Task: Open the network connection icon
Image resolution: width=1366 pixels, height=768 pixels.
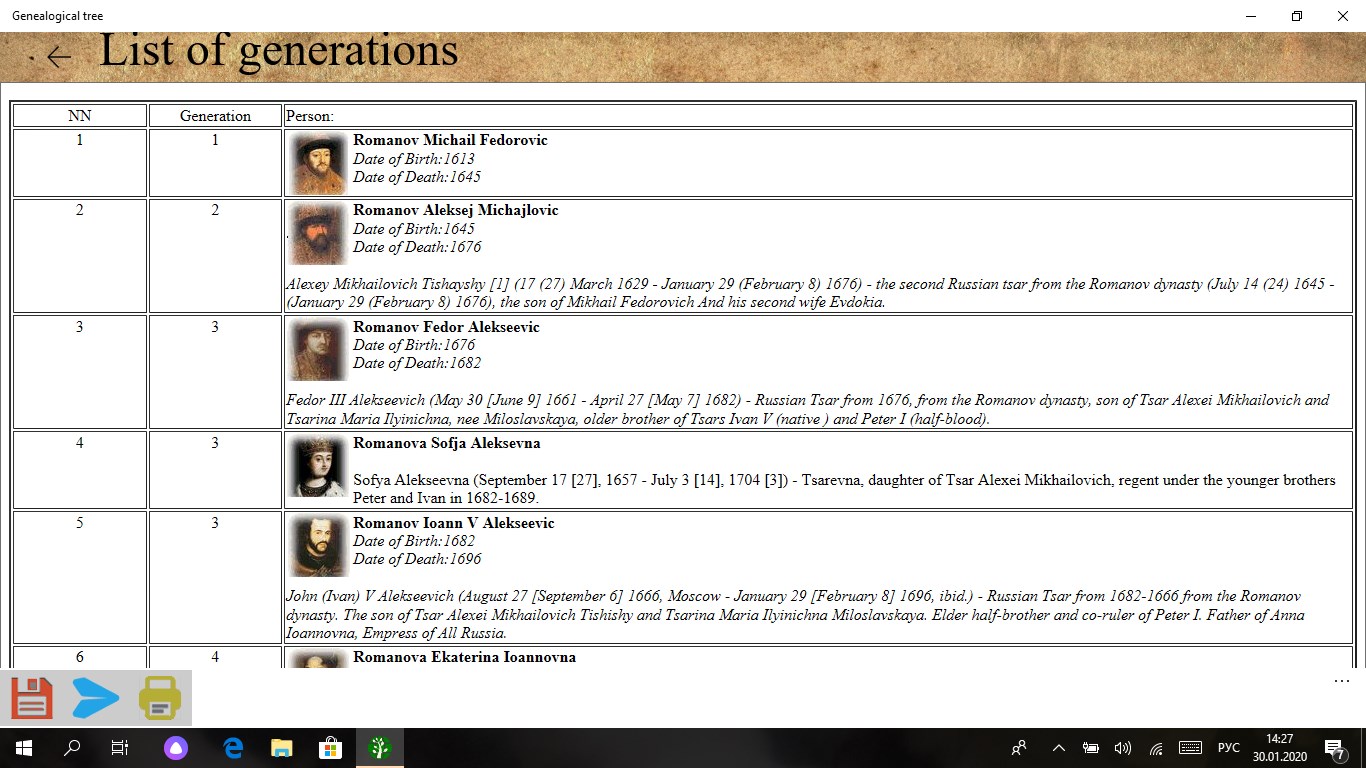Action: [x=1156, y=748]
